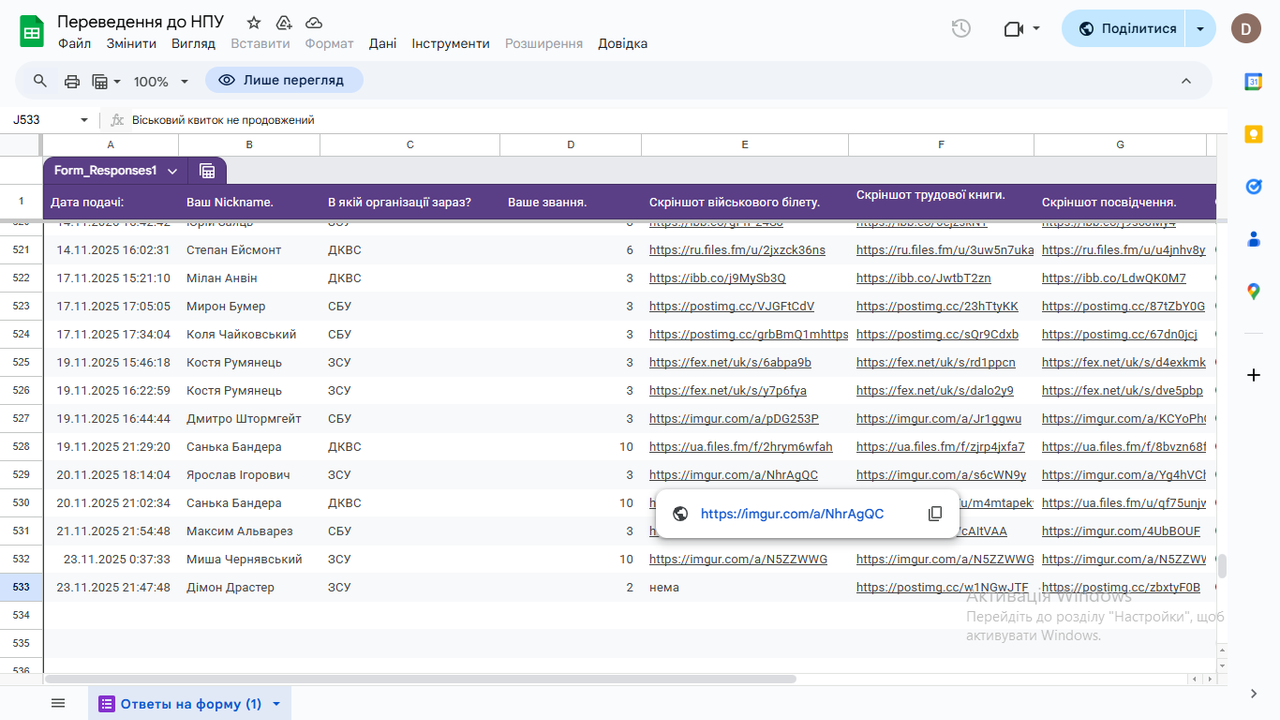1280x720 pixels.
Task: Open link postimg.cc/w1NGwJTF in row 533
Action: click(942, 587)
